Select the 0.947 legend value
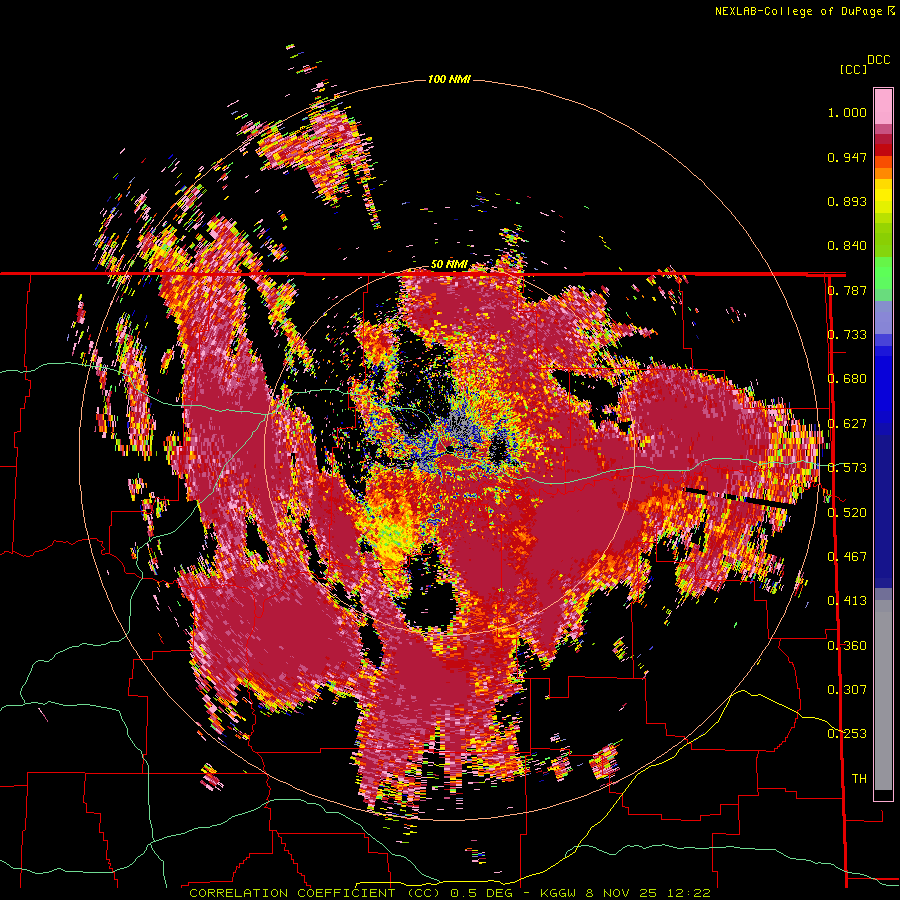 click(x=847, y=157)
